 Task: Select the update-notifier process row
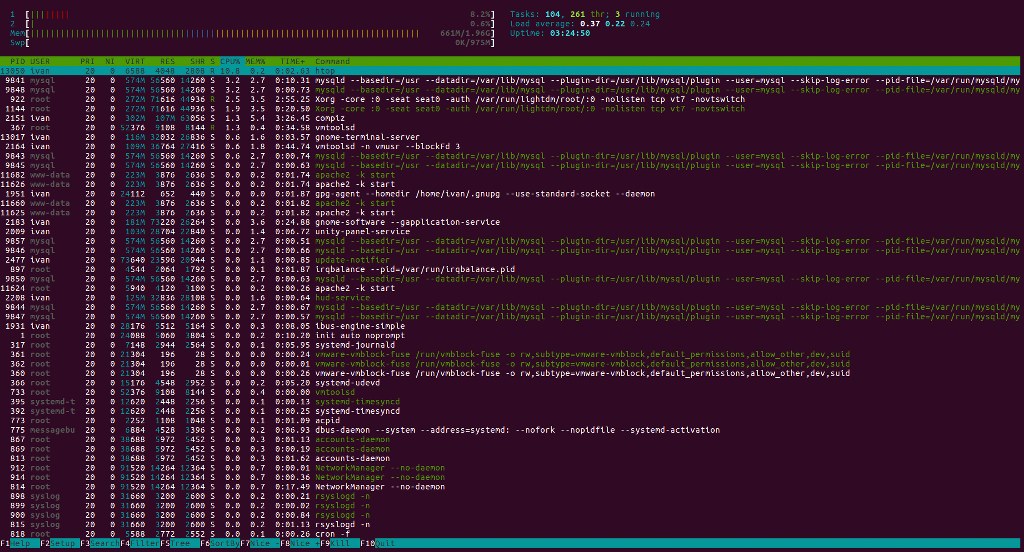click(512, 260)
